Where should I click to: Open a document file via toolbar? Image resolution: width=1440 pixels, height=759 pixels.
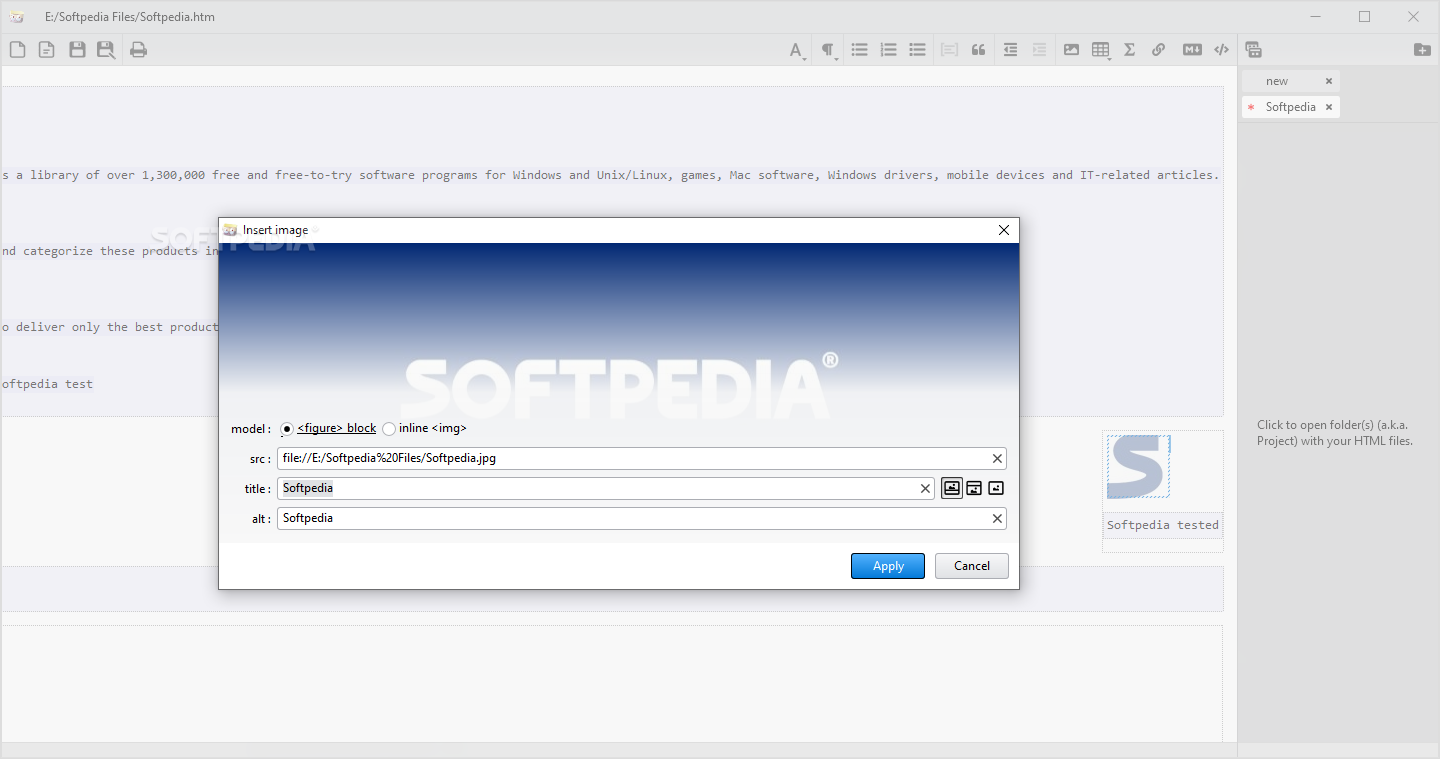[x=46, y=50]
